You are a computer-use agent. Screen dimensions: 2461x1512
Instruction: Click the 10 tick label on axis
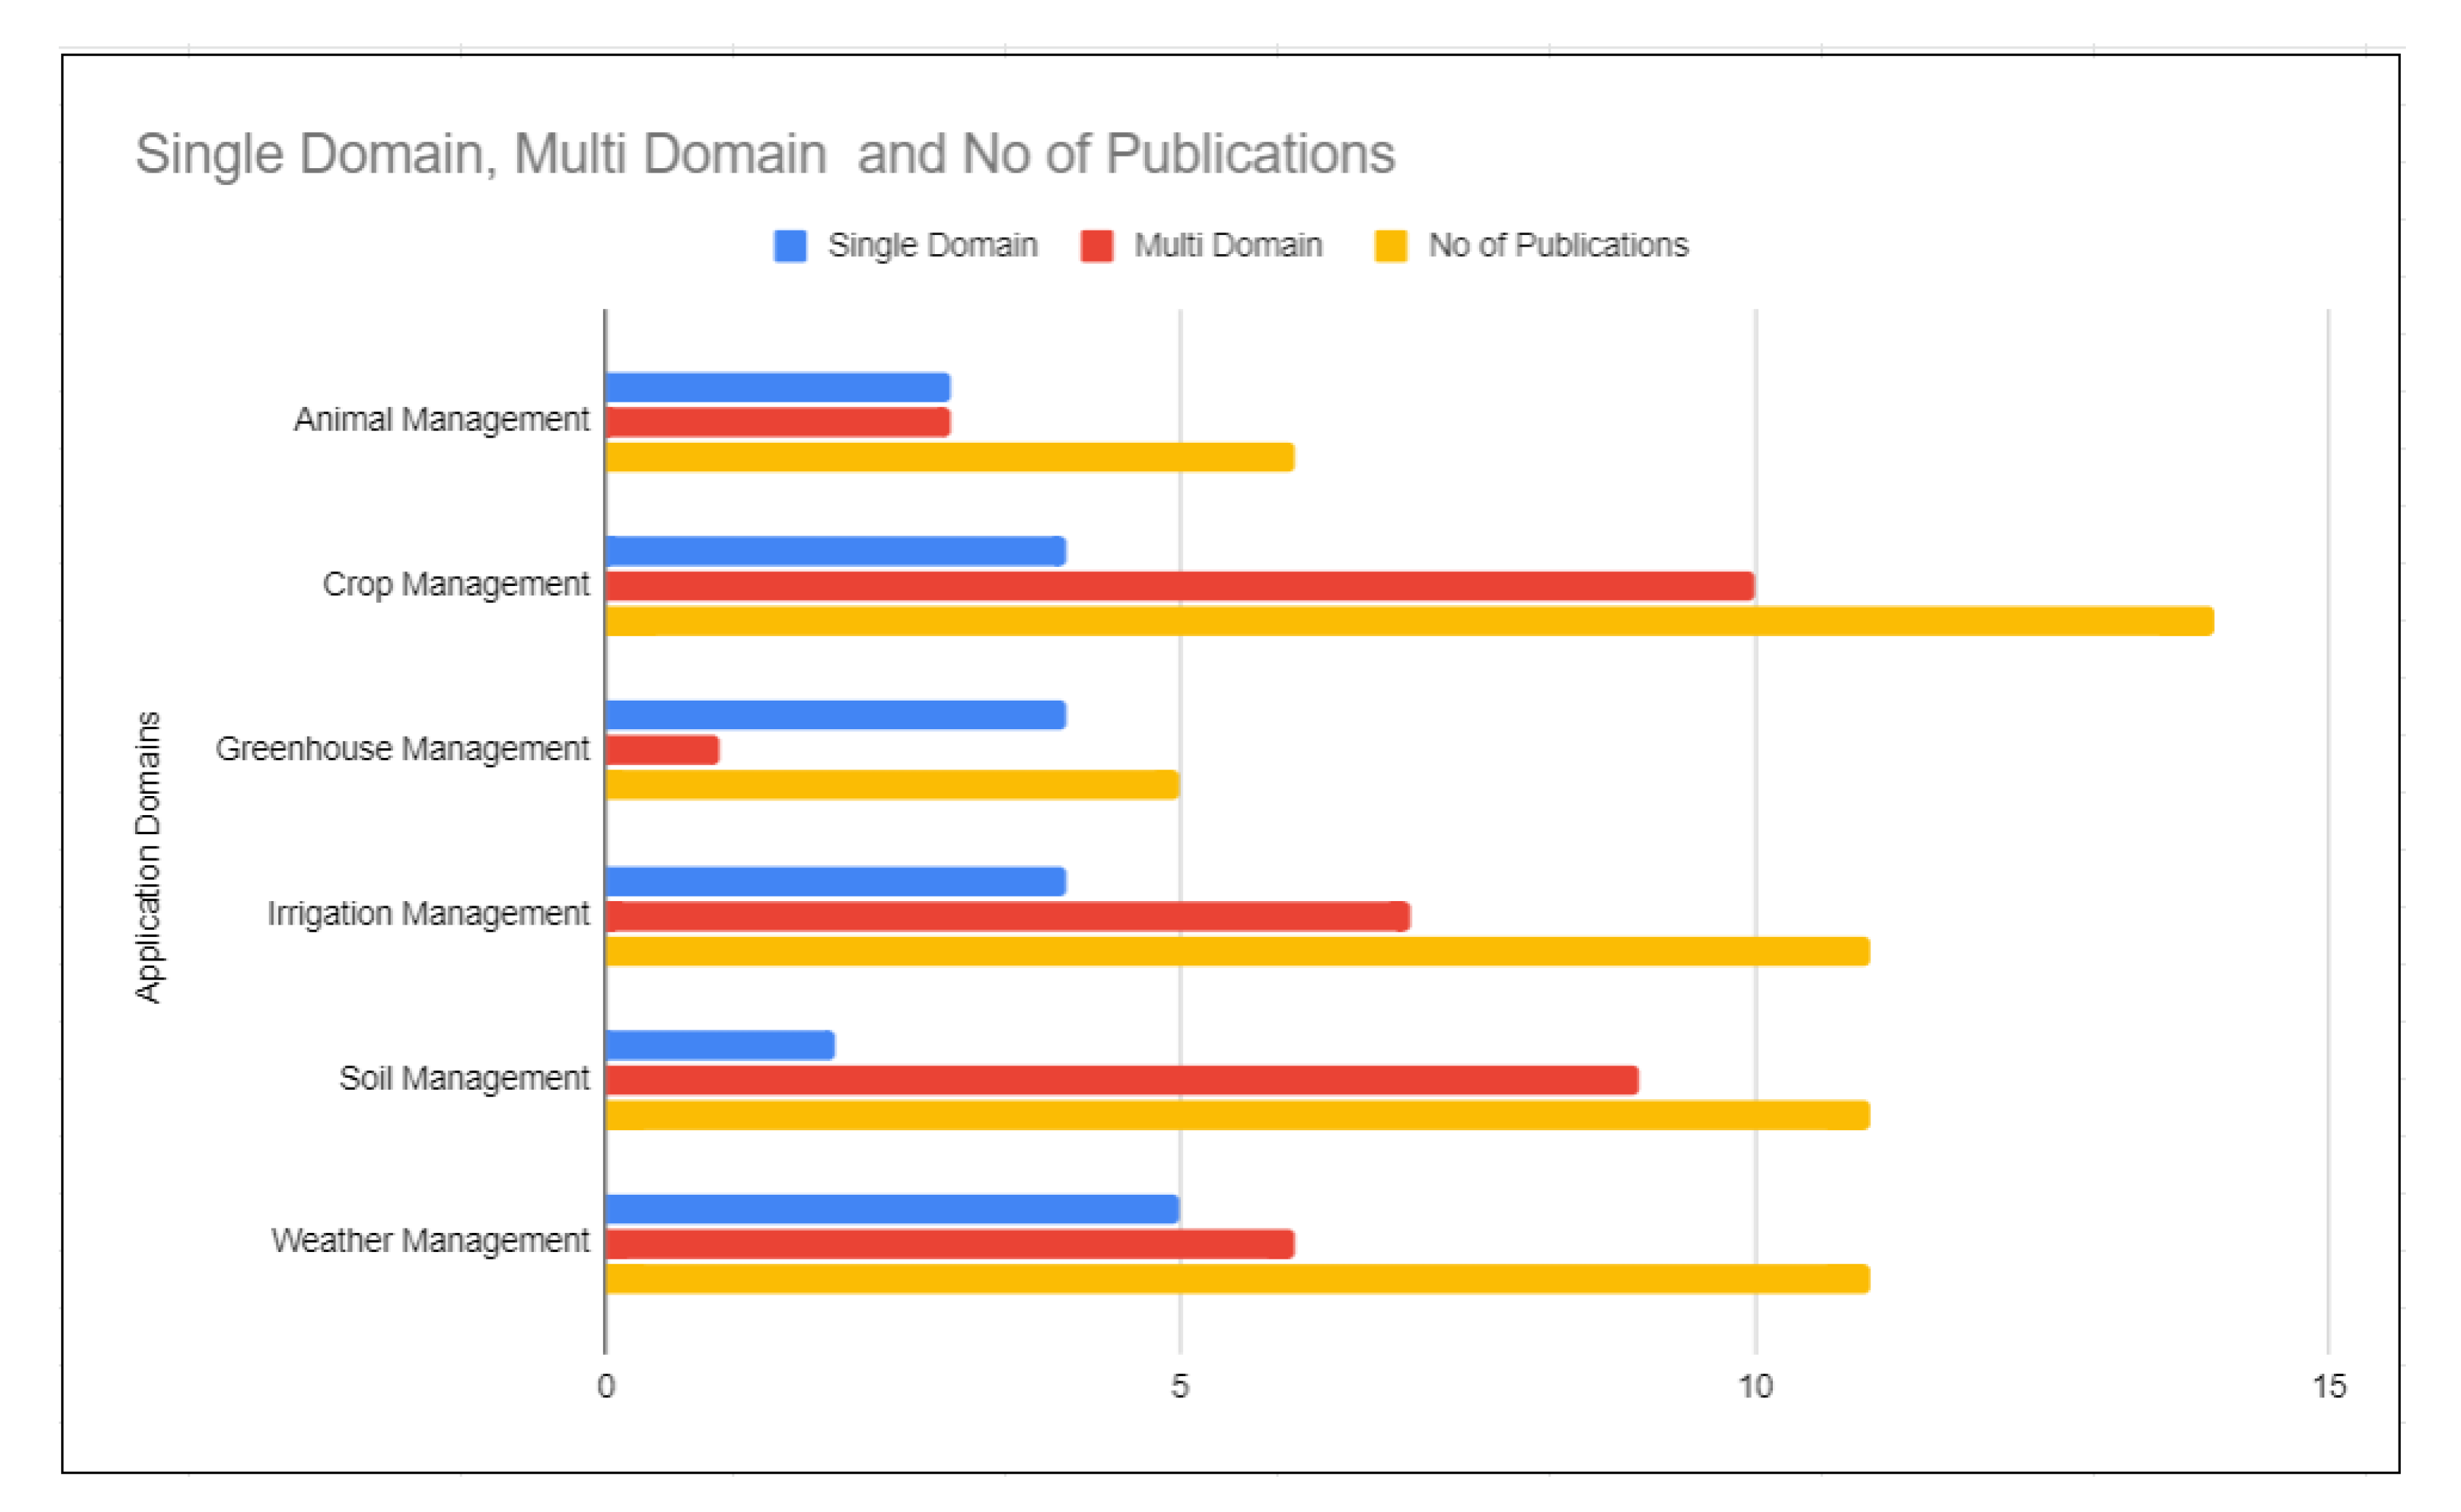tap(1754, 1387)
